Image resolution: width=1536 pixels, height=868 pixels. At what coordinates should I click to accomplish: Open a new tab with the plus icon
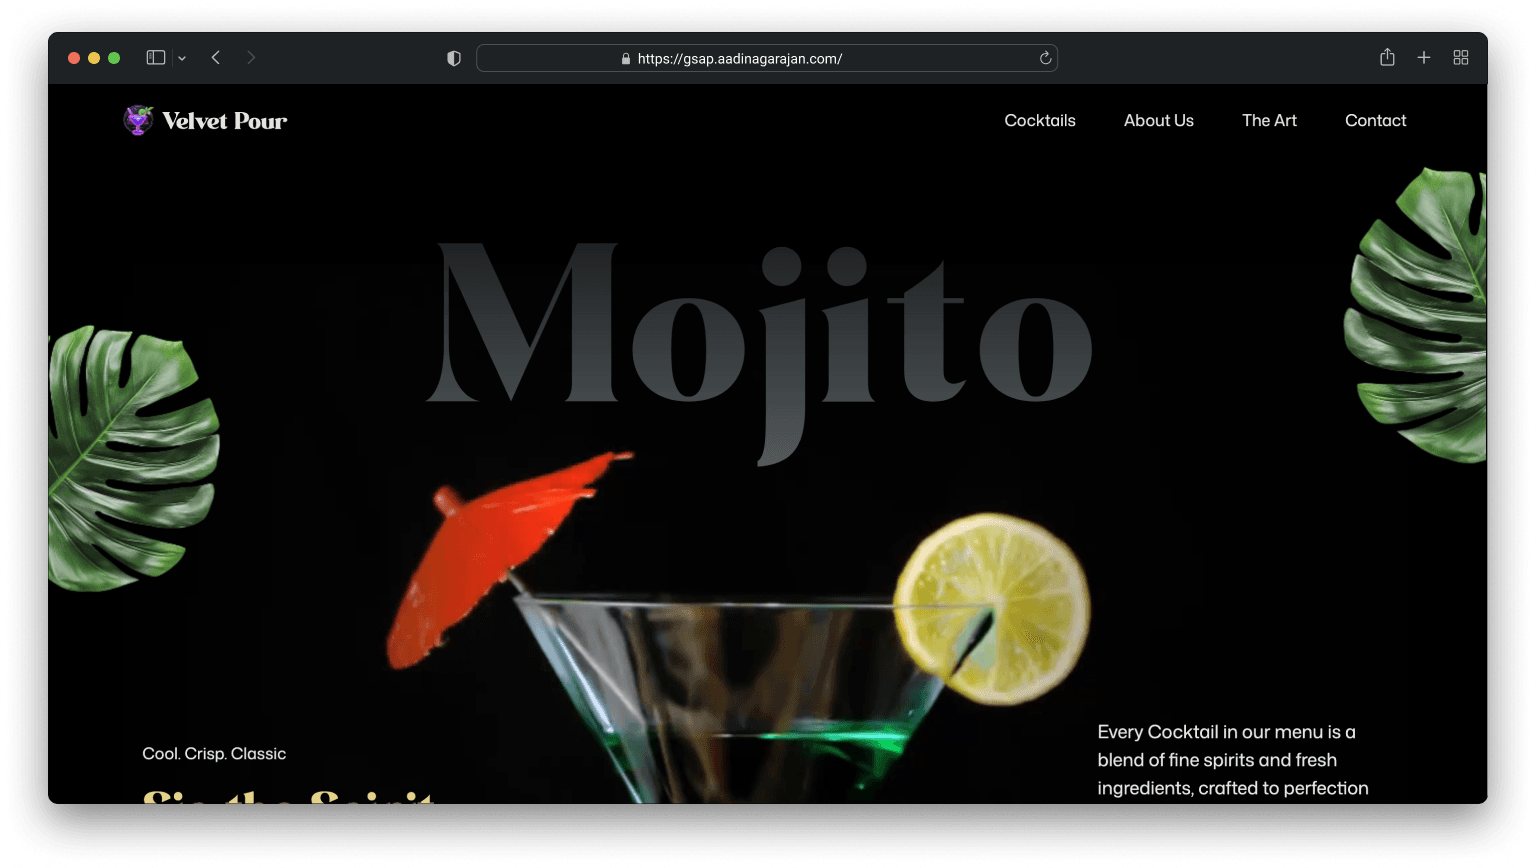1423,57
